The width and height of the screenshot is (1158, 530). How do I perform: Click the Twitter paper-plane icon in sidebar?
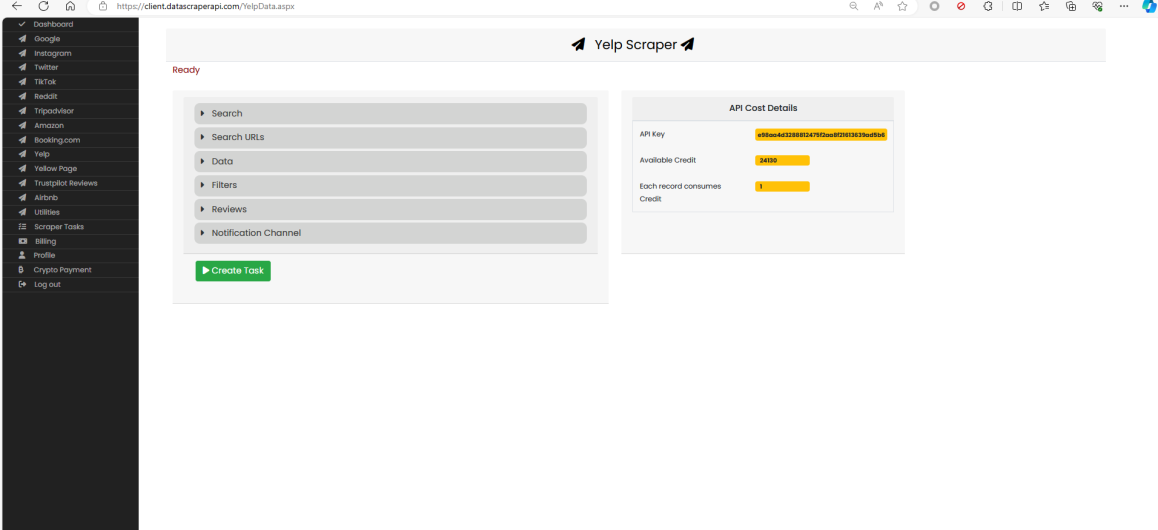(22, 68)
